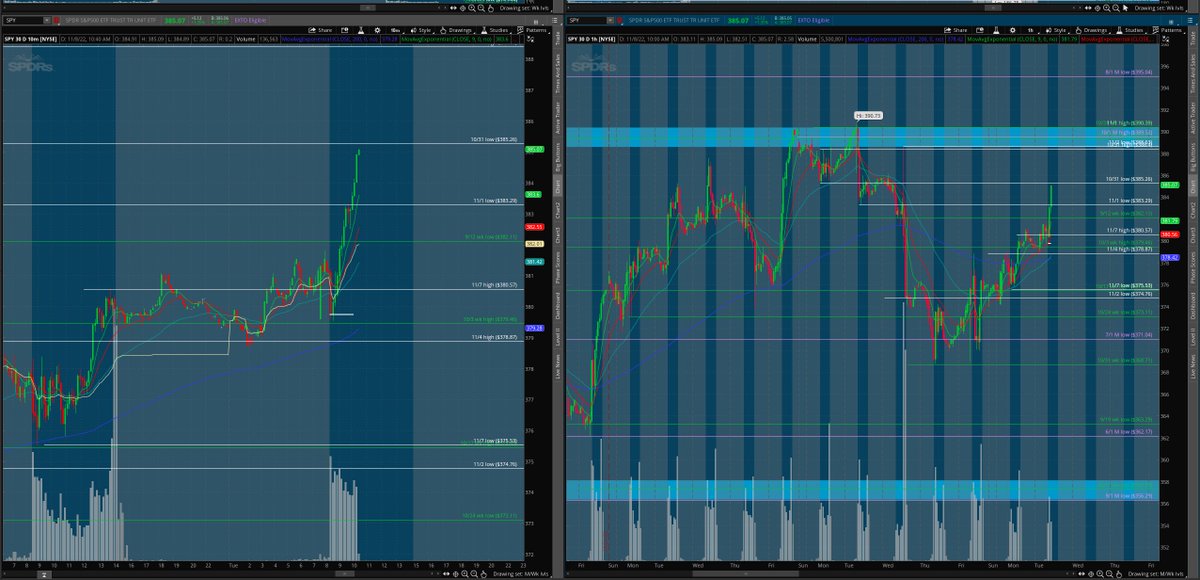Open the Style menu on the 10m chart

point(422,30)
